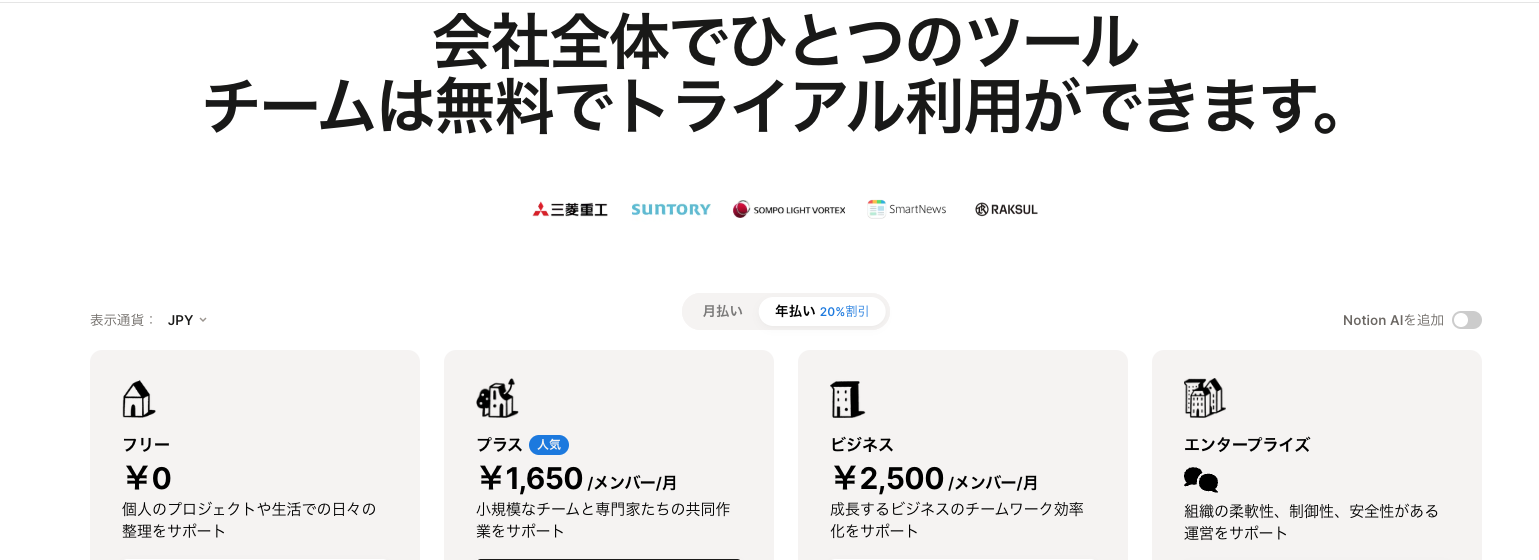Click the Sompo Light Vortex logo
The image size is (1539, 560).
click(789, 210)
